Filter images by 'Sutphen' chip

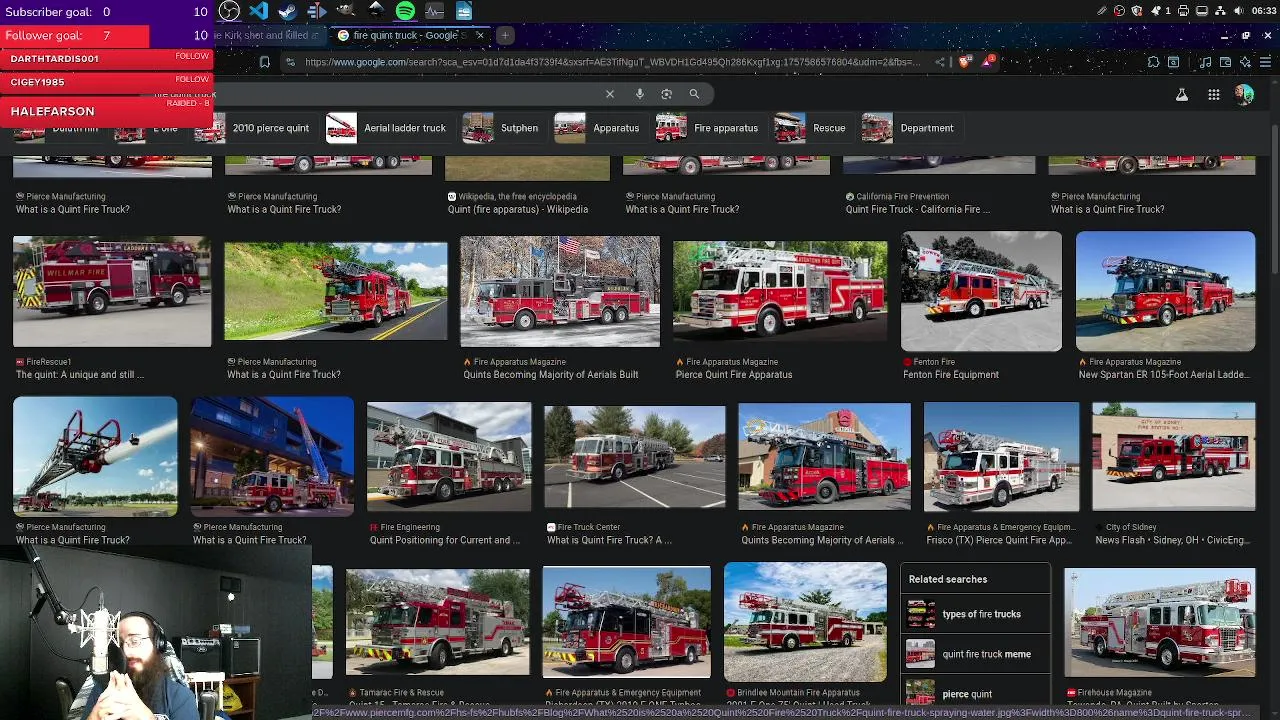click(502, 128)
